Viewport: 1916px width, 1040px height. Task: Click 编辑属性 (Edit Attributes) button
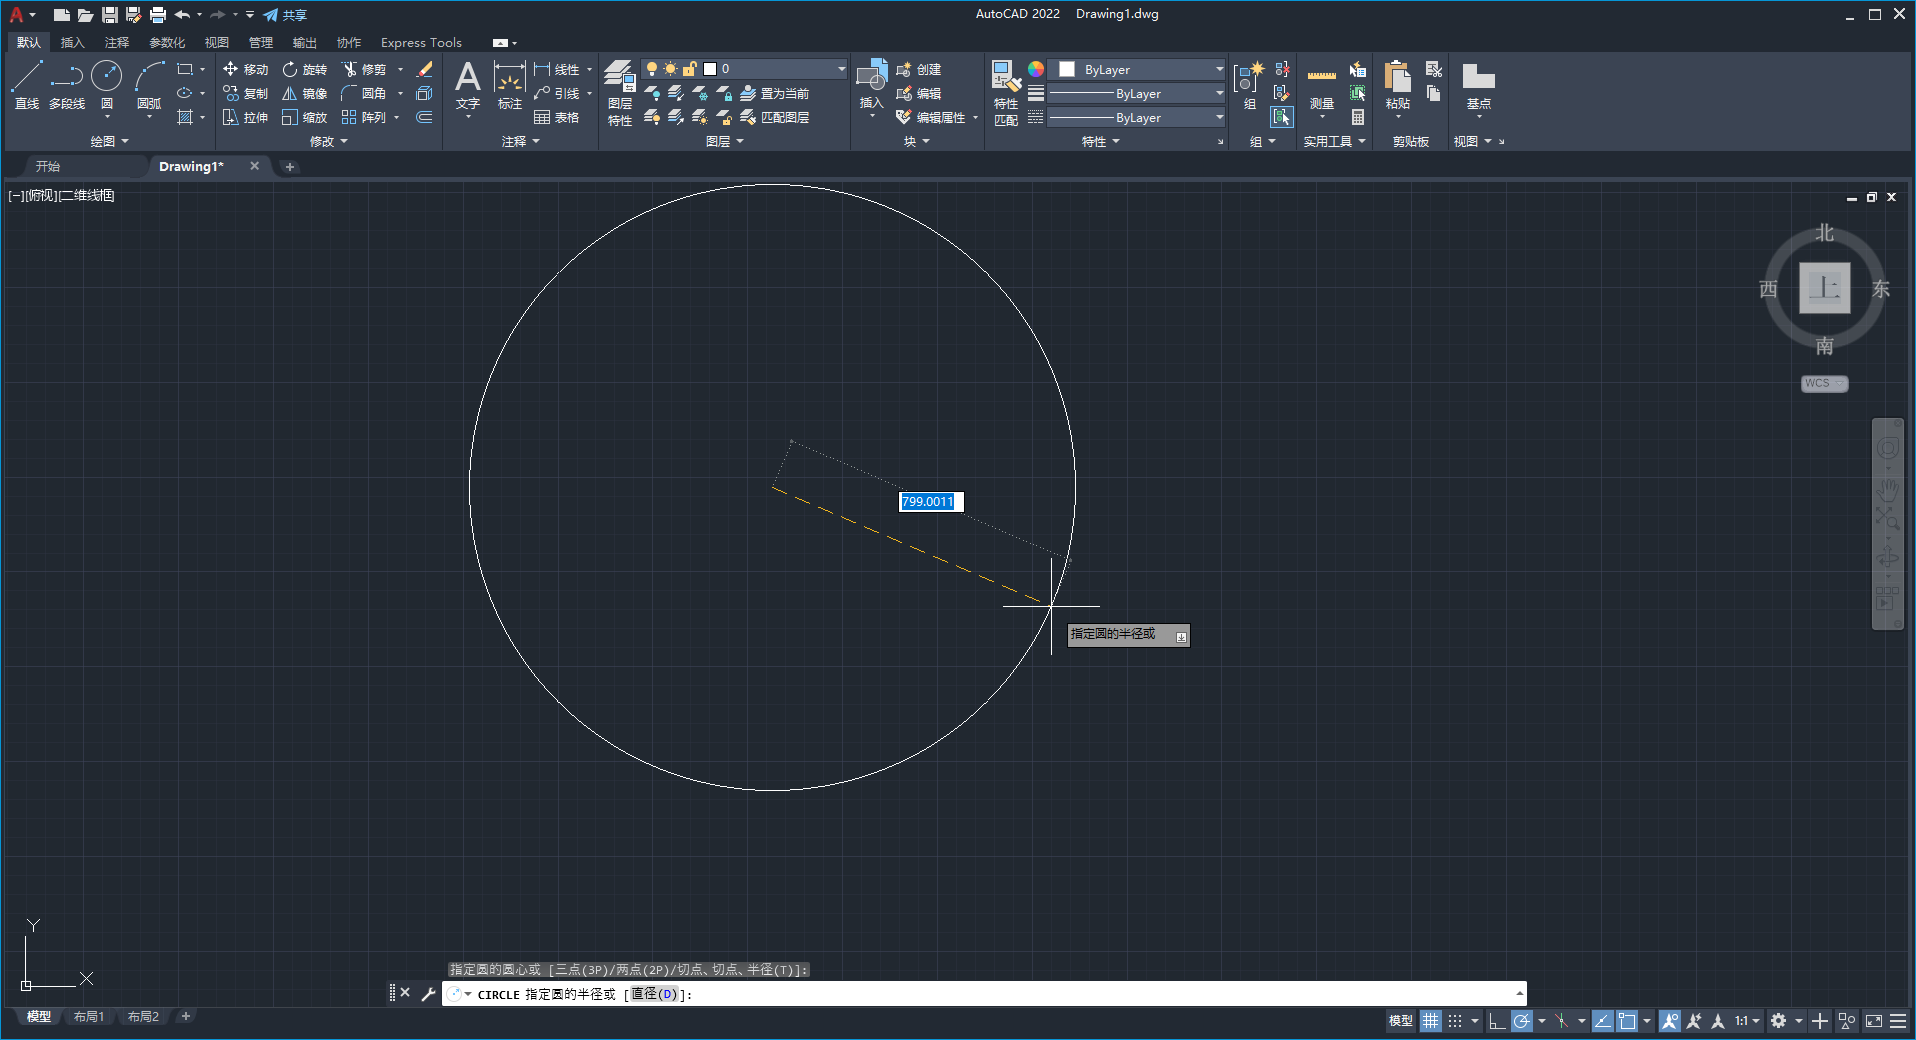931,117
